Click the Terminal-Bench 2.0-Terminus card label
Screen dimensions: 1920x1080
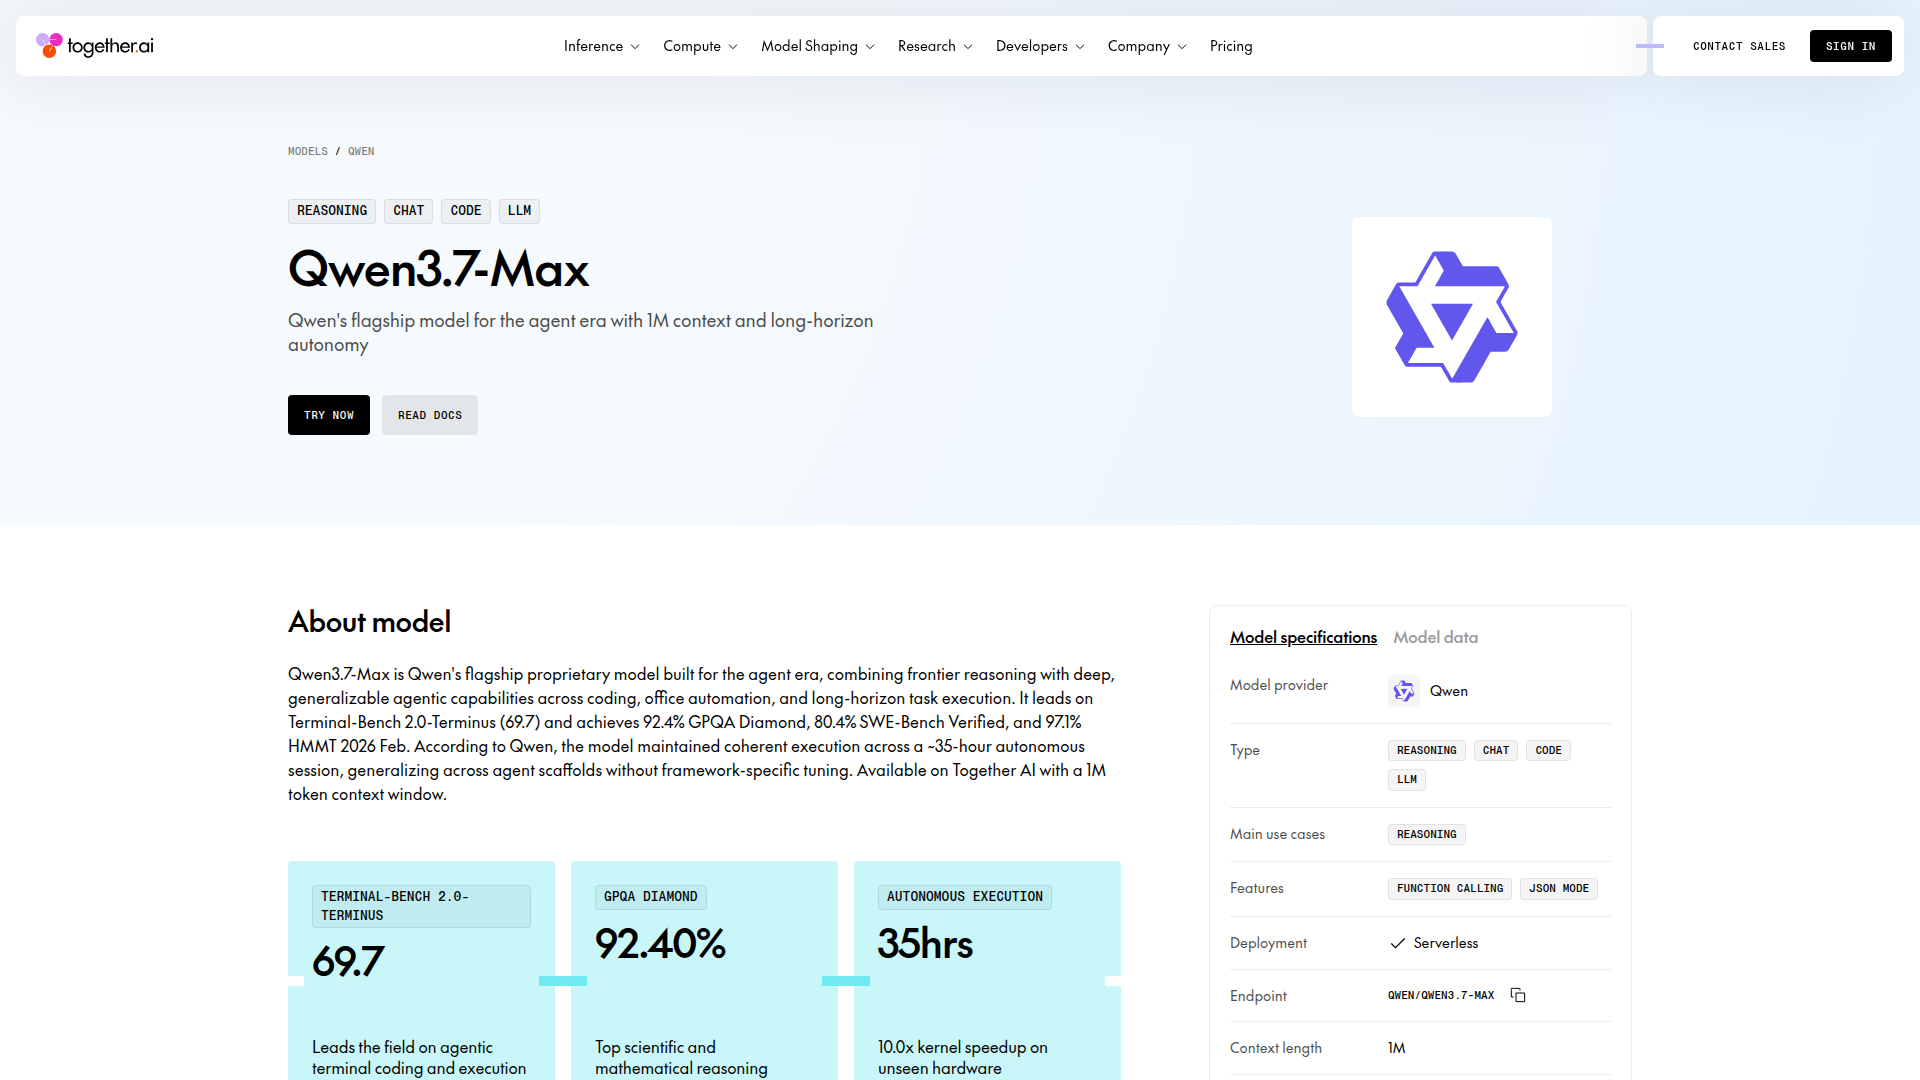(x=421, y=906)
